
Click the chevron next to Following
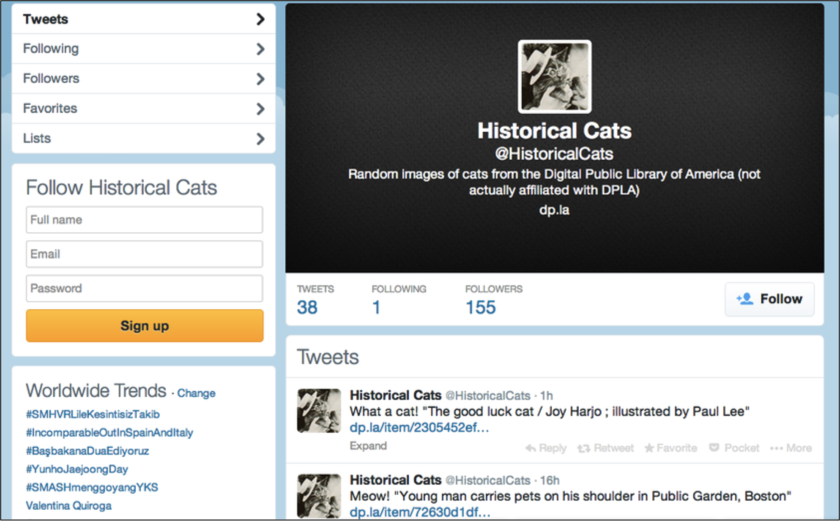pyautogui.click(x=260, y=49)
